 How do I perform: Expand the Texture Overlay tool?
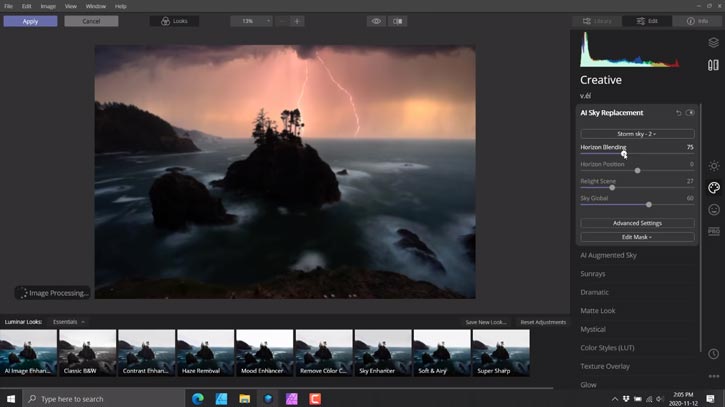[605, 366]
